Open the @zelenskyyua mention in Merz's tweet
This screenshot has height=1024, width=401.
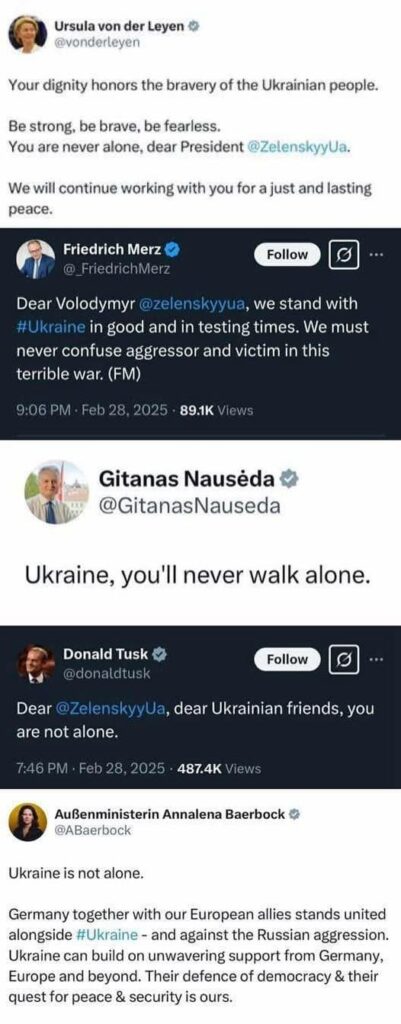[x=193, y=304]
